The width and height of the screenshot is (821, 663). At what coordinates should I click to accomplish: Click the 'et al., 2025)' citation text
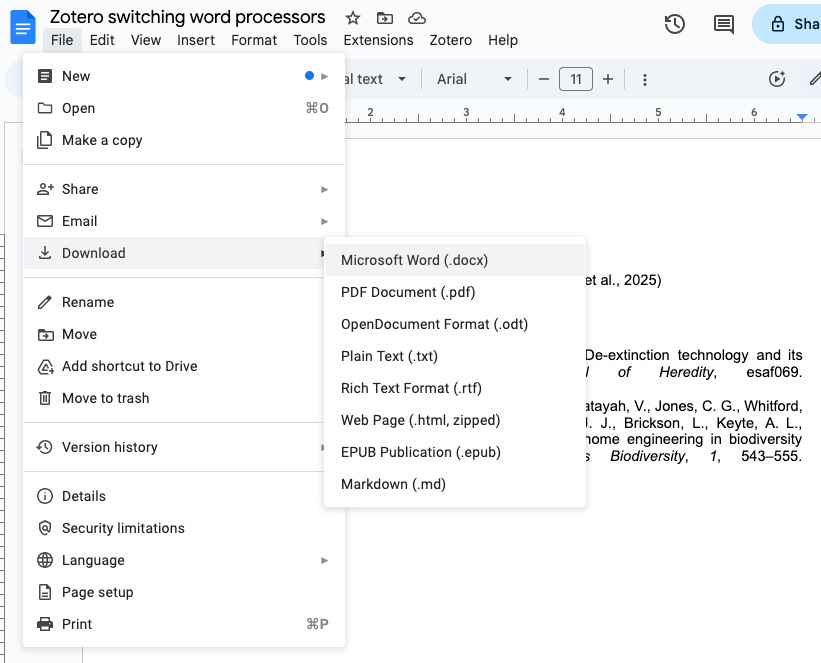[x=623, y=280]
